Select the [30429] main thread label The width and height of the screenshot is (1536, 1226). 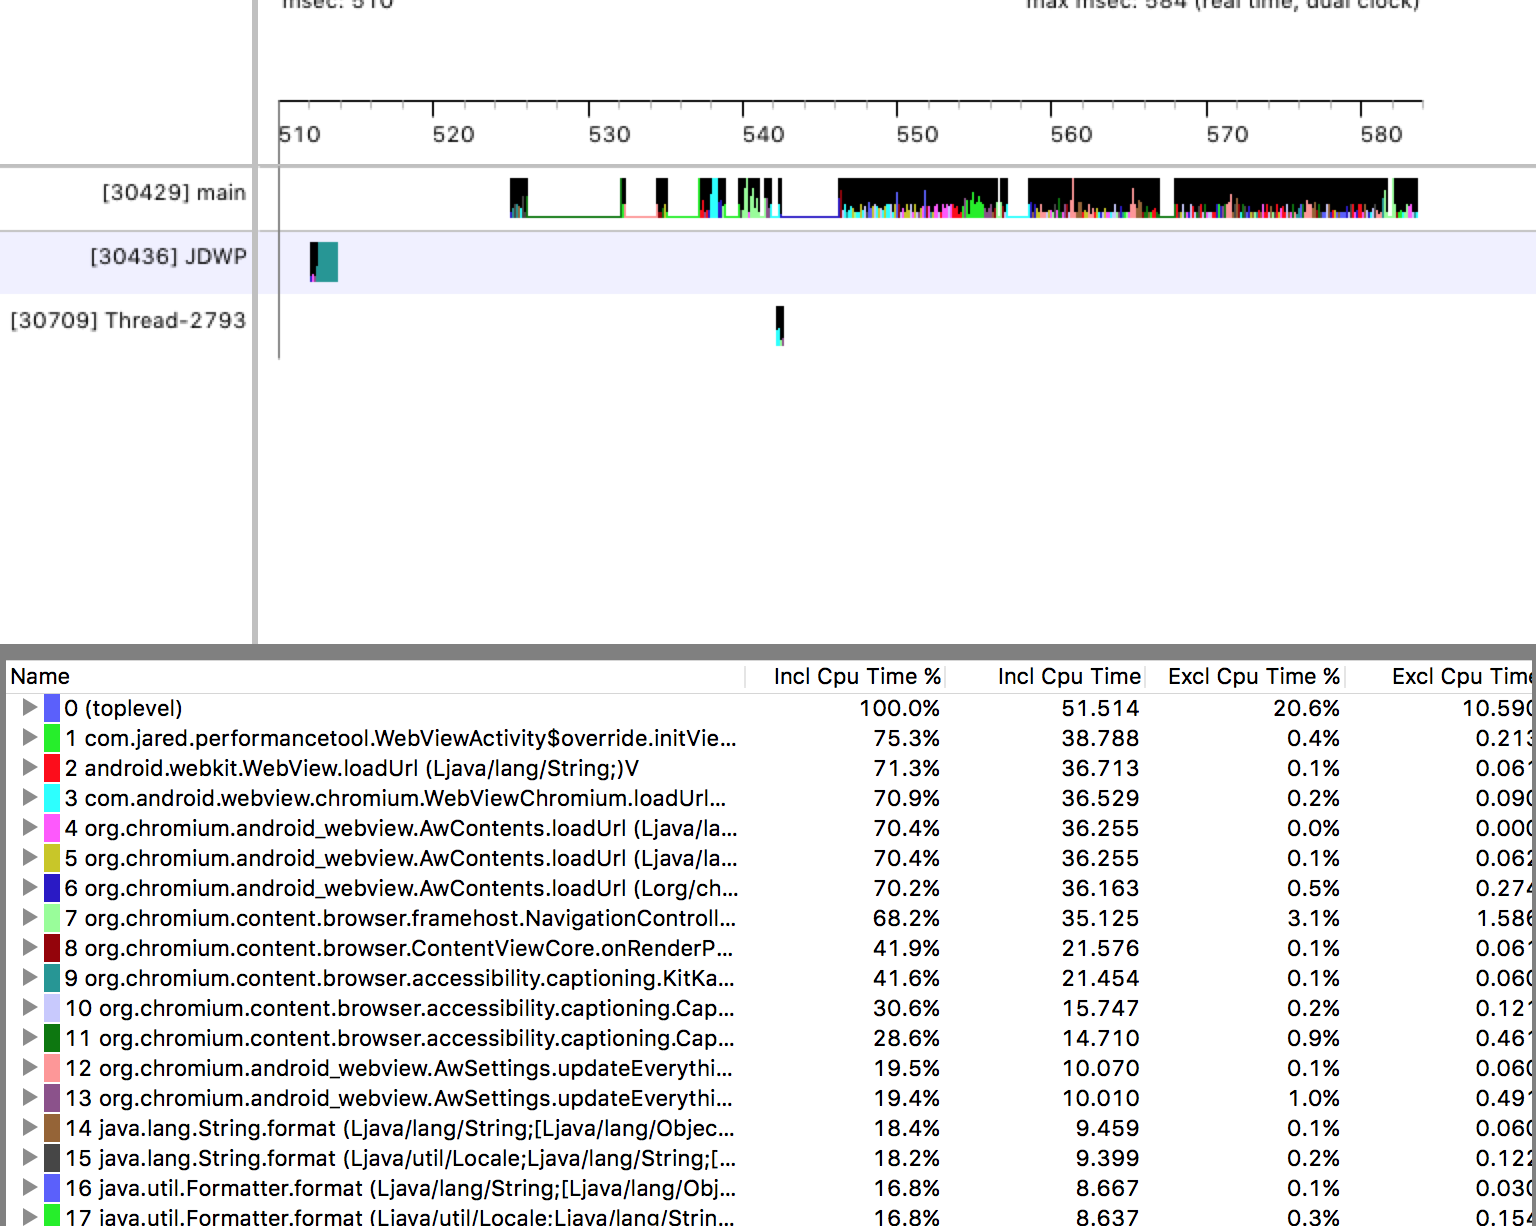coord(173,193)
